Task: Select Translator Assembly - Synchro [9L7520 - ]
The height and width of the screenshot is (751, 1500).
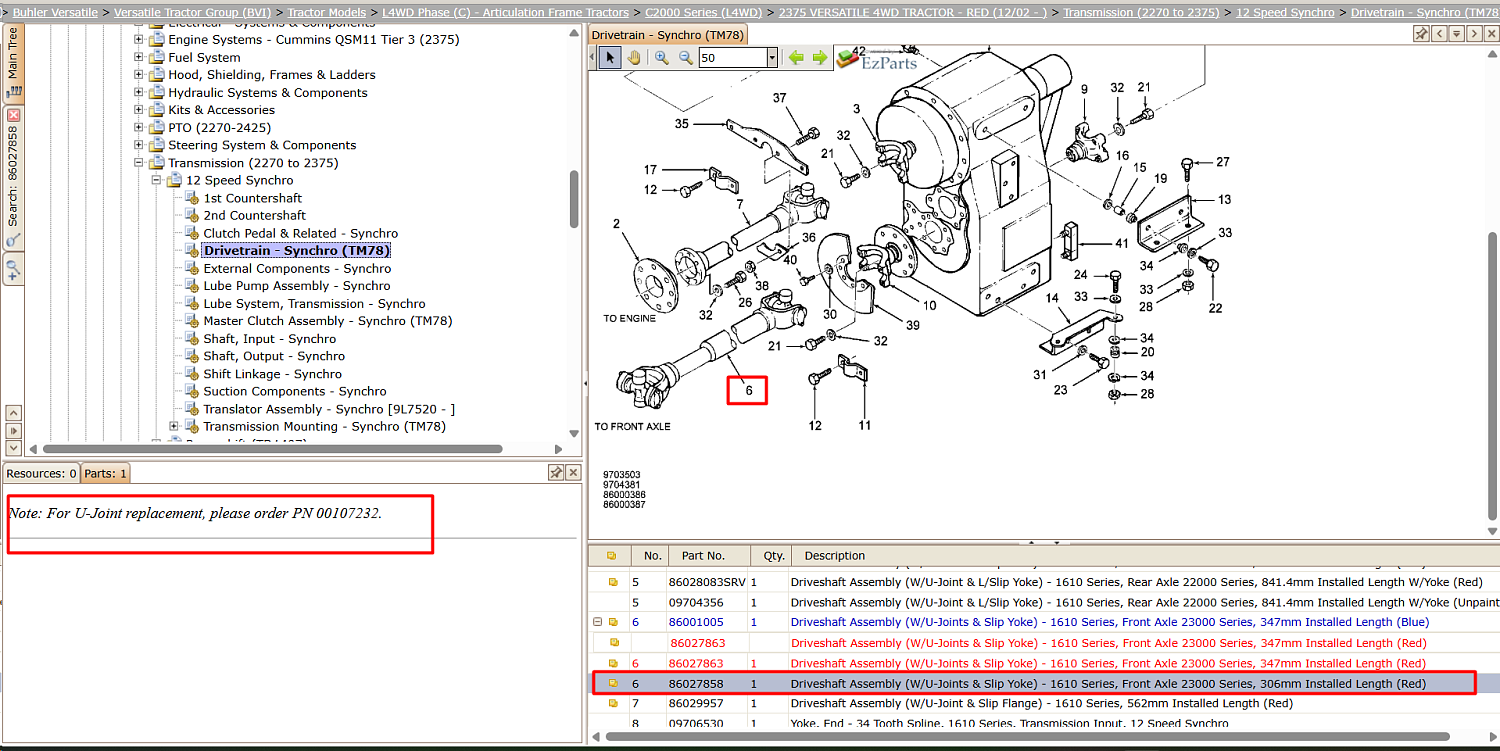Action: click(329, 409)
